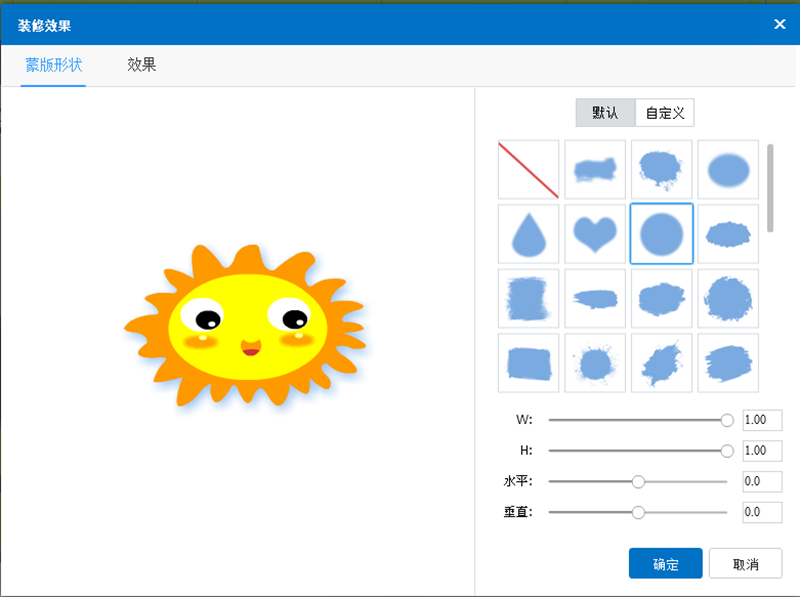Select the no-mask red diagonal option
The height and width of the screenshot is (597, 800).
[x=528, y=169]
